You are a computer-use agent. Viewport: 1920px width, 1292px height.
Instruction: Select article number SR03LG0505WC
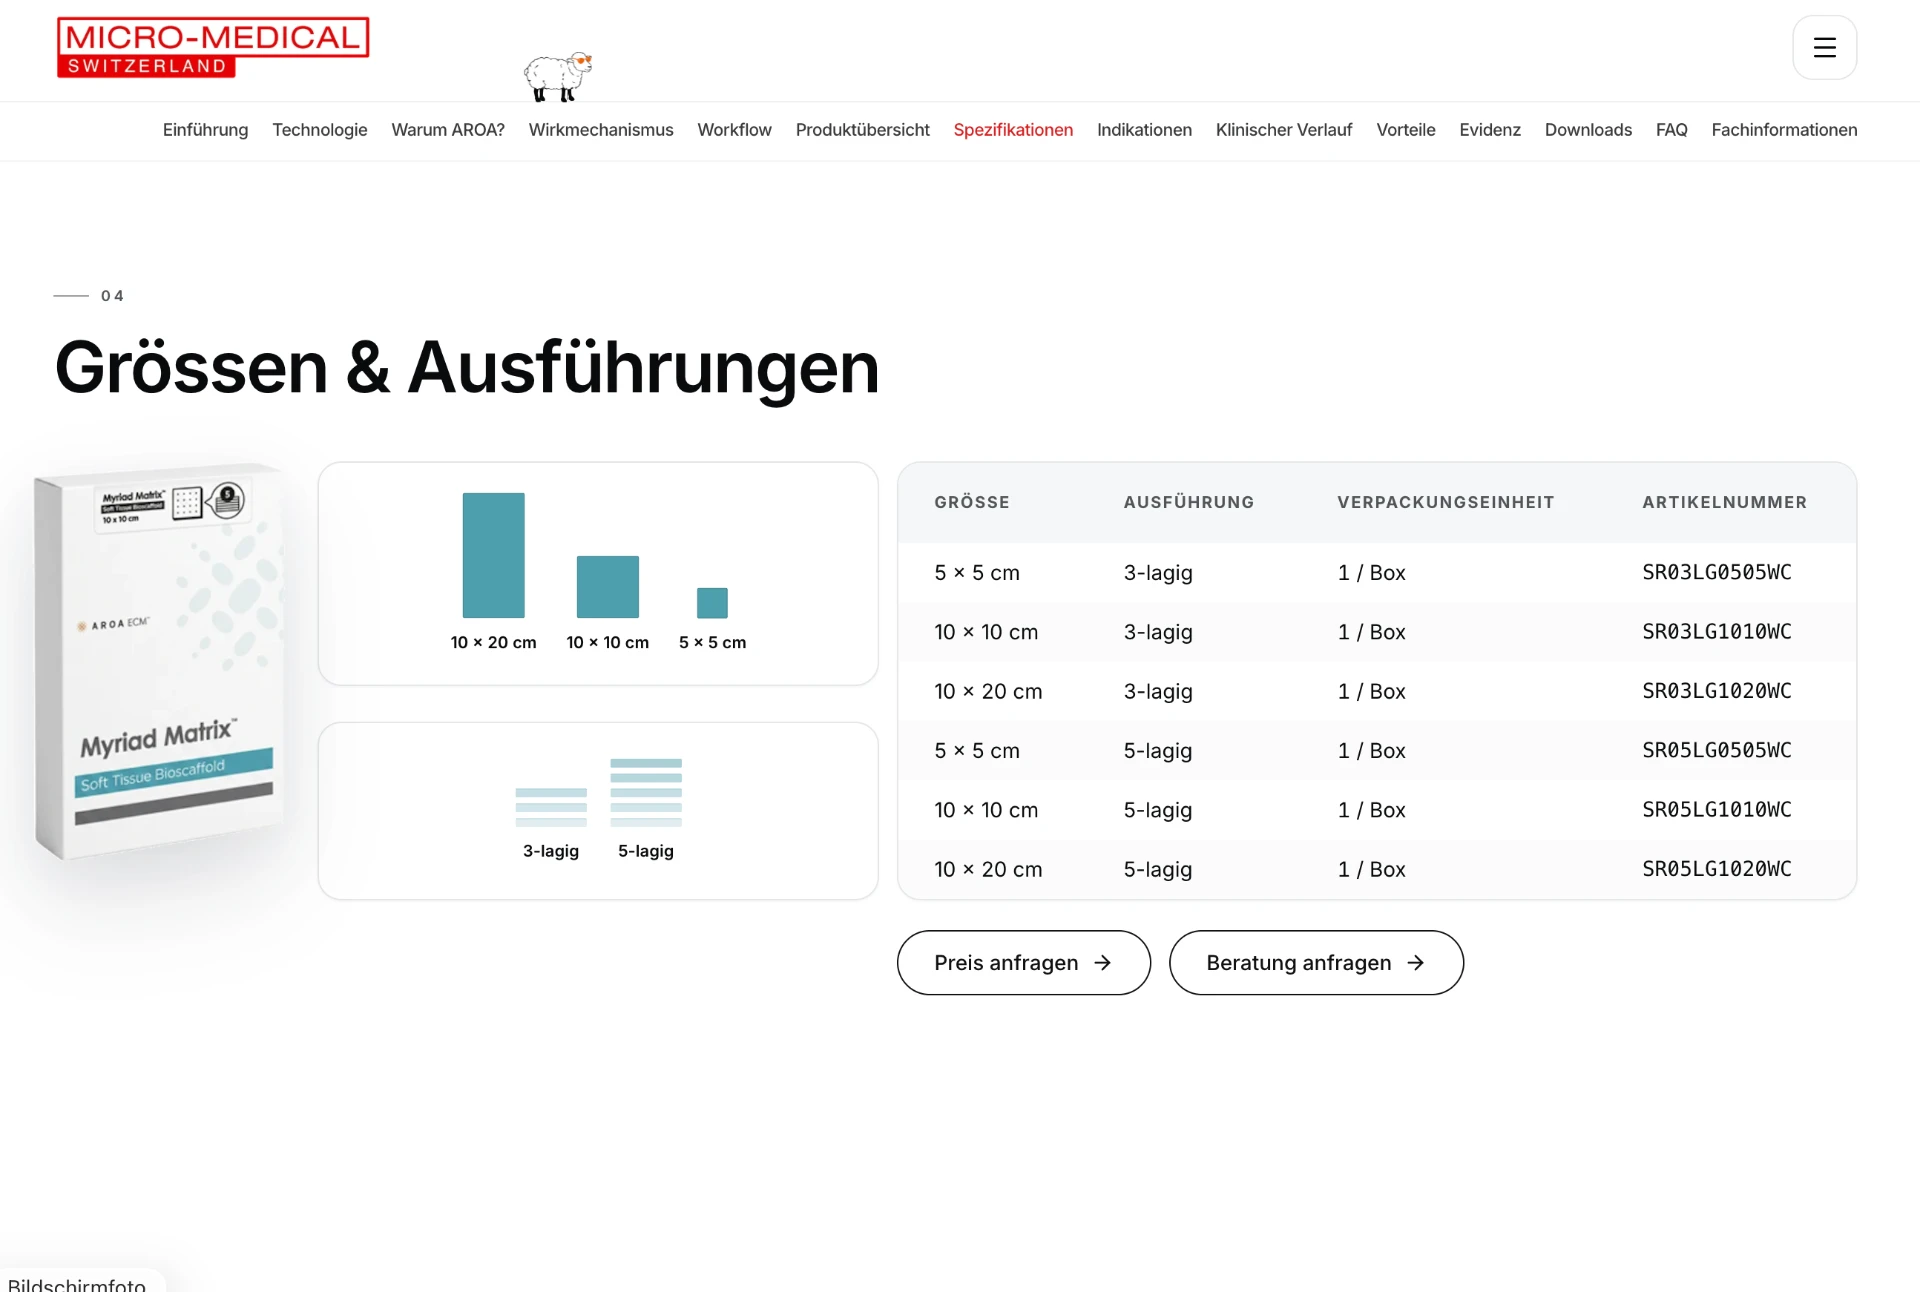pyautogui.click(x=1717, y=572)
